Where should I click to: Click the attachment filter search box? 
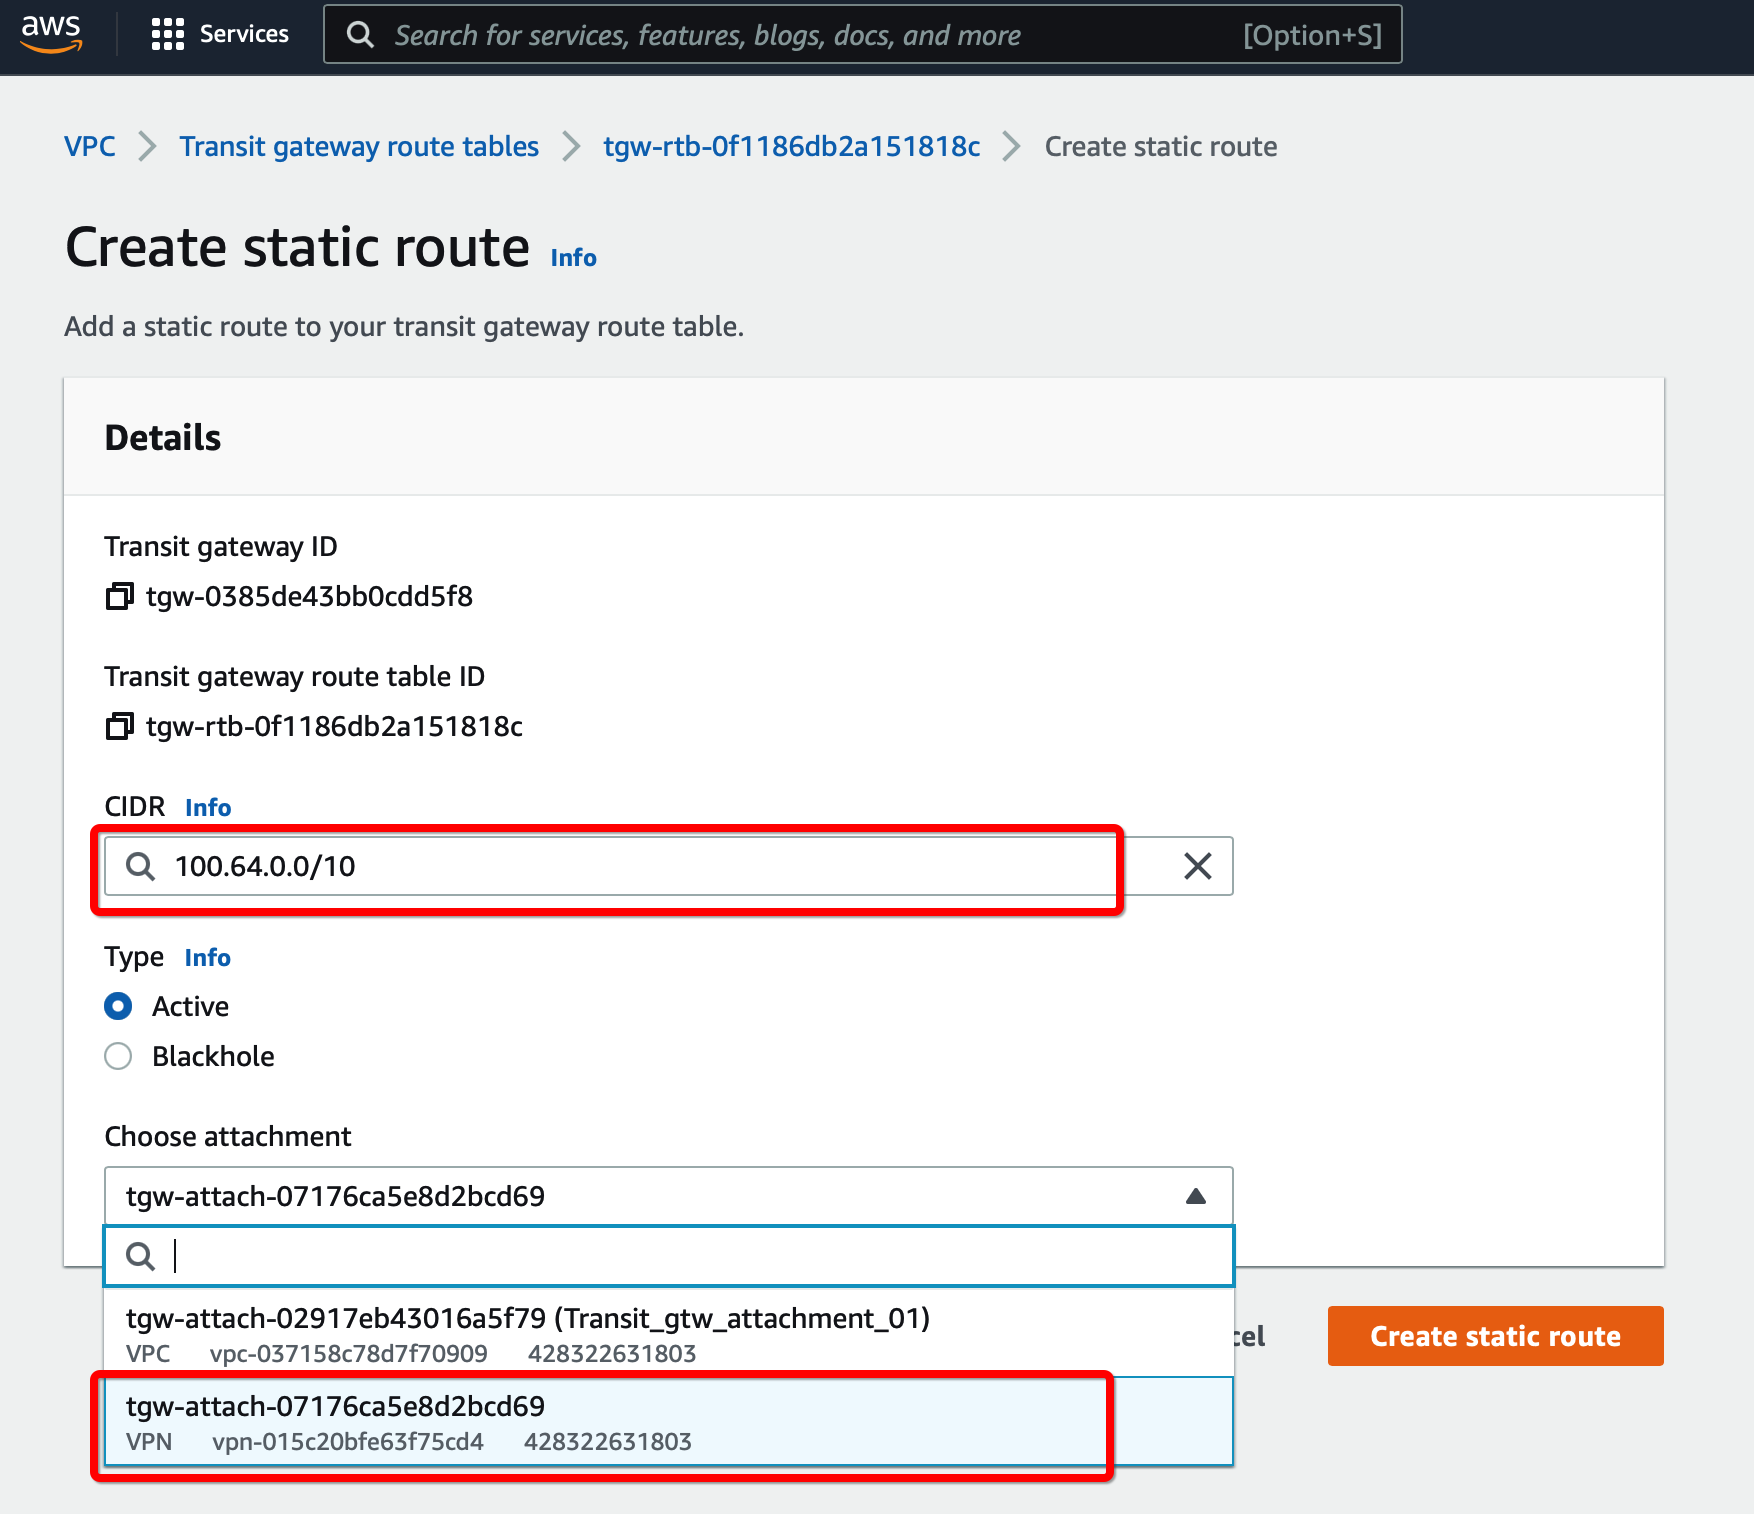tap(668, 1256)
